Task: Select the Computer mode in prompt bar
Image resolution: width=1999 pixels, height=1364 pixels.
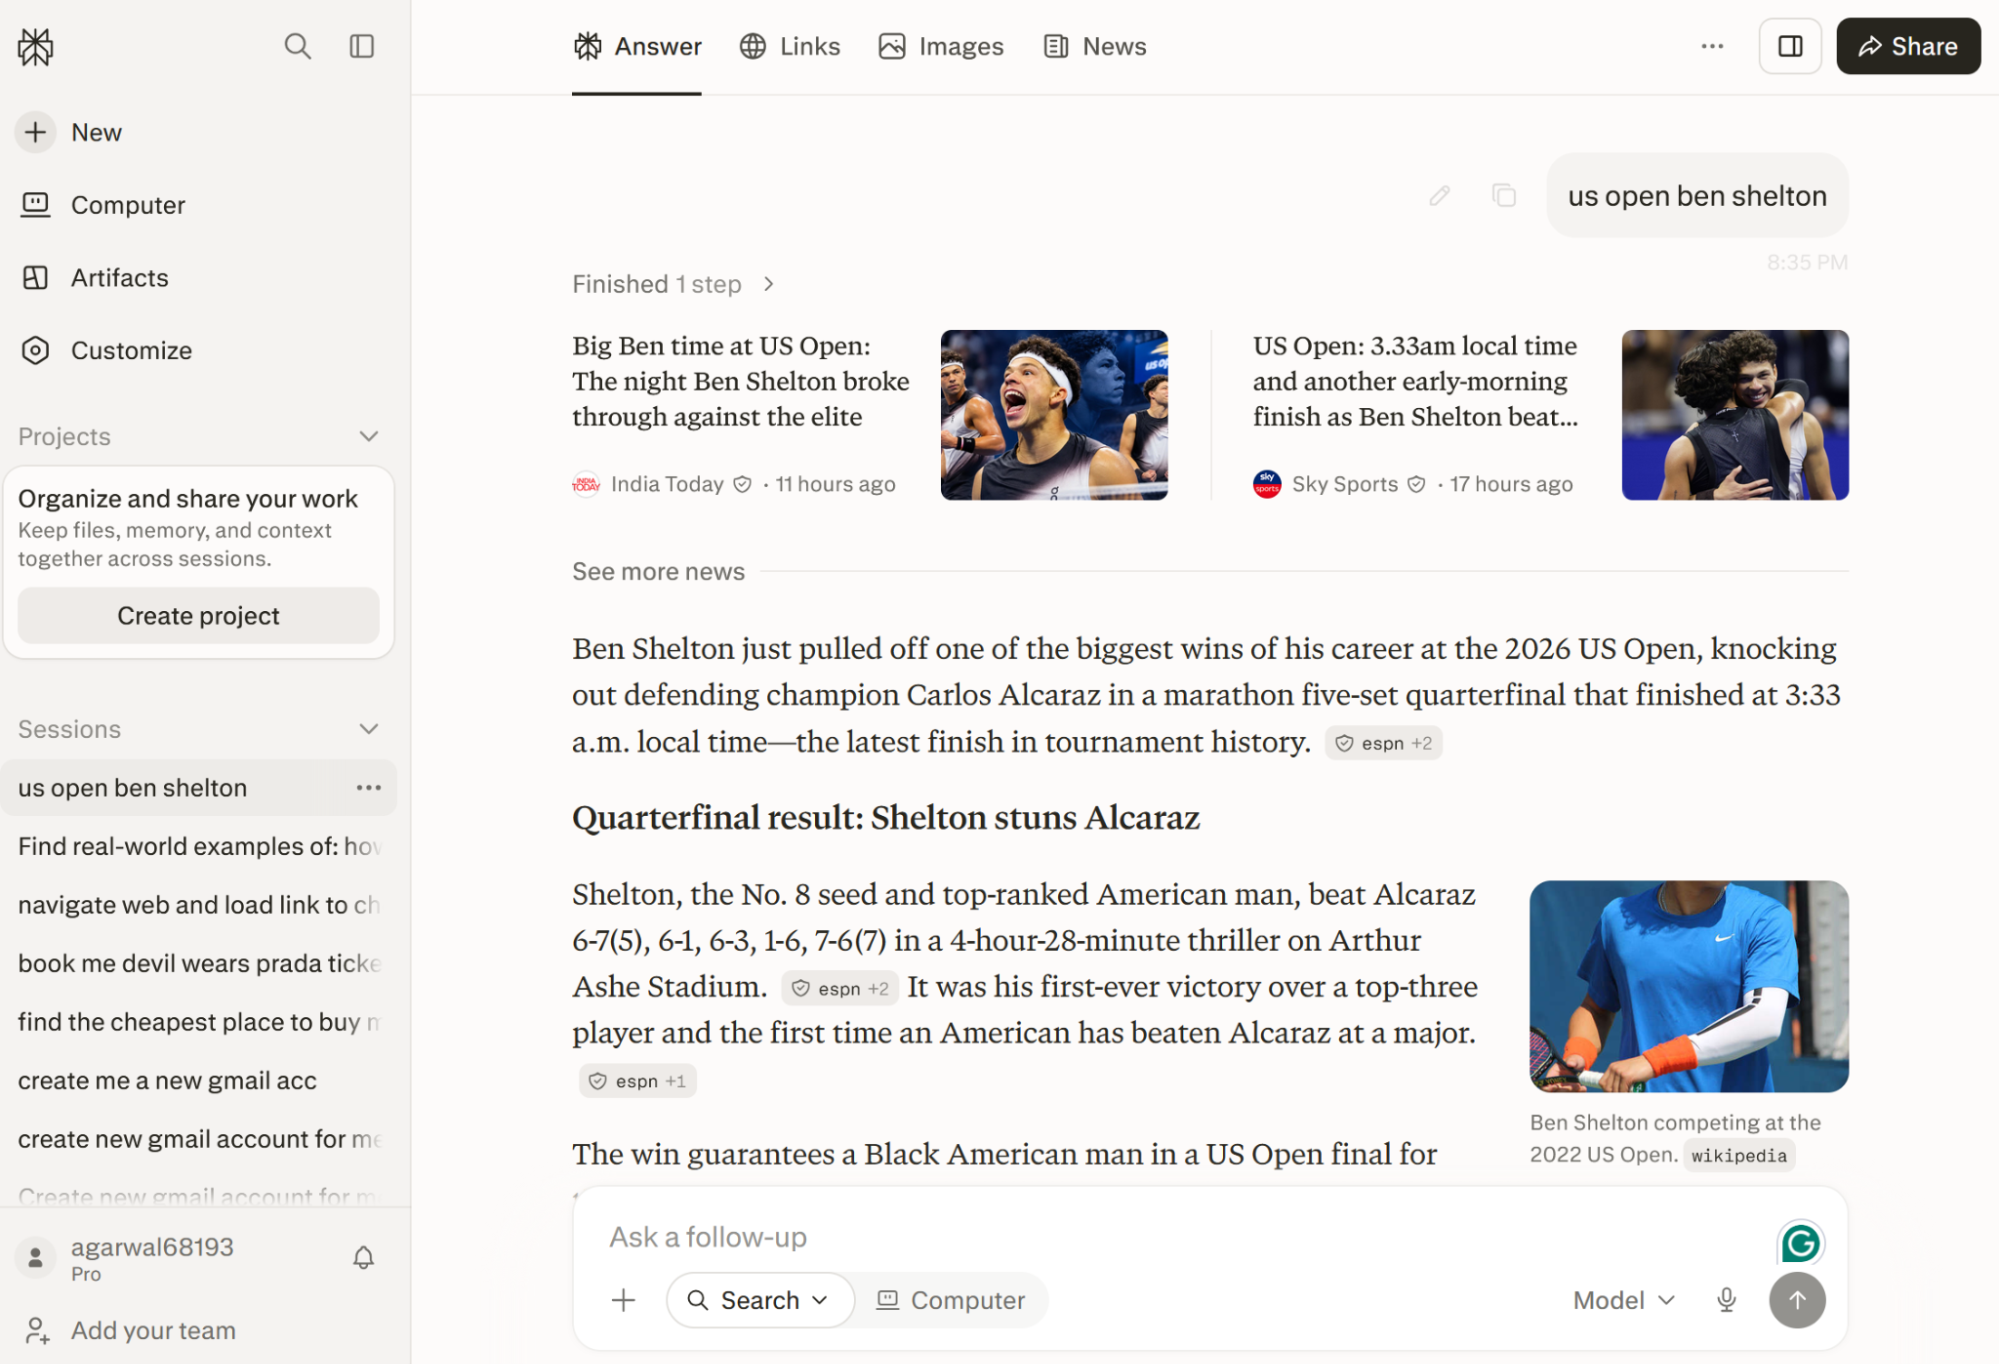Action: click(x=951, y=1300)
